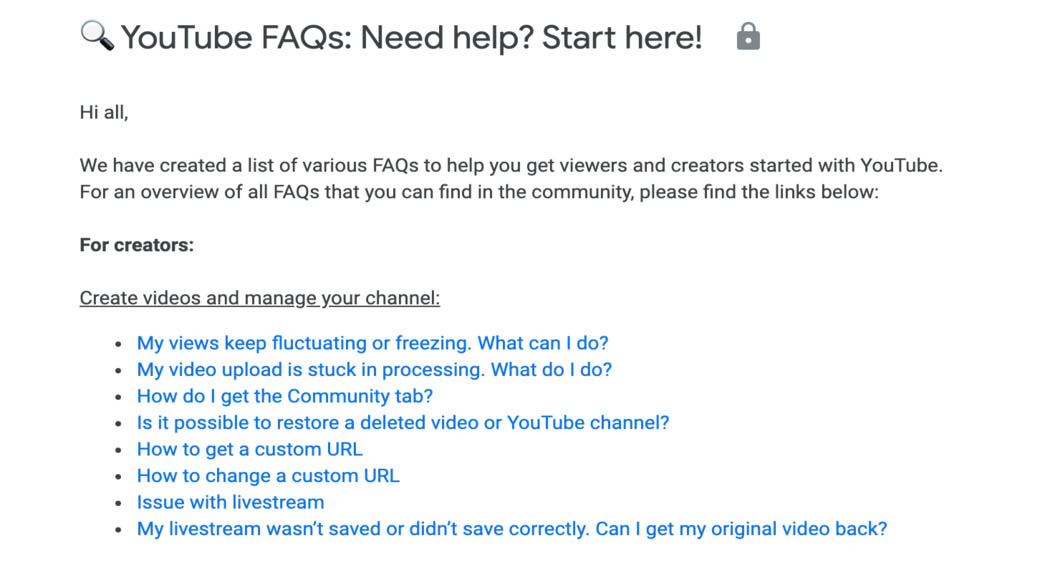
Task: Click the 'For creators:' bold heading
Action: point(136,245)
